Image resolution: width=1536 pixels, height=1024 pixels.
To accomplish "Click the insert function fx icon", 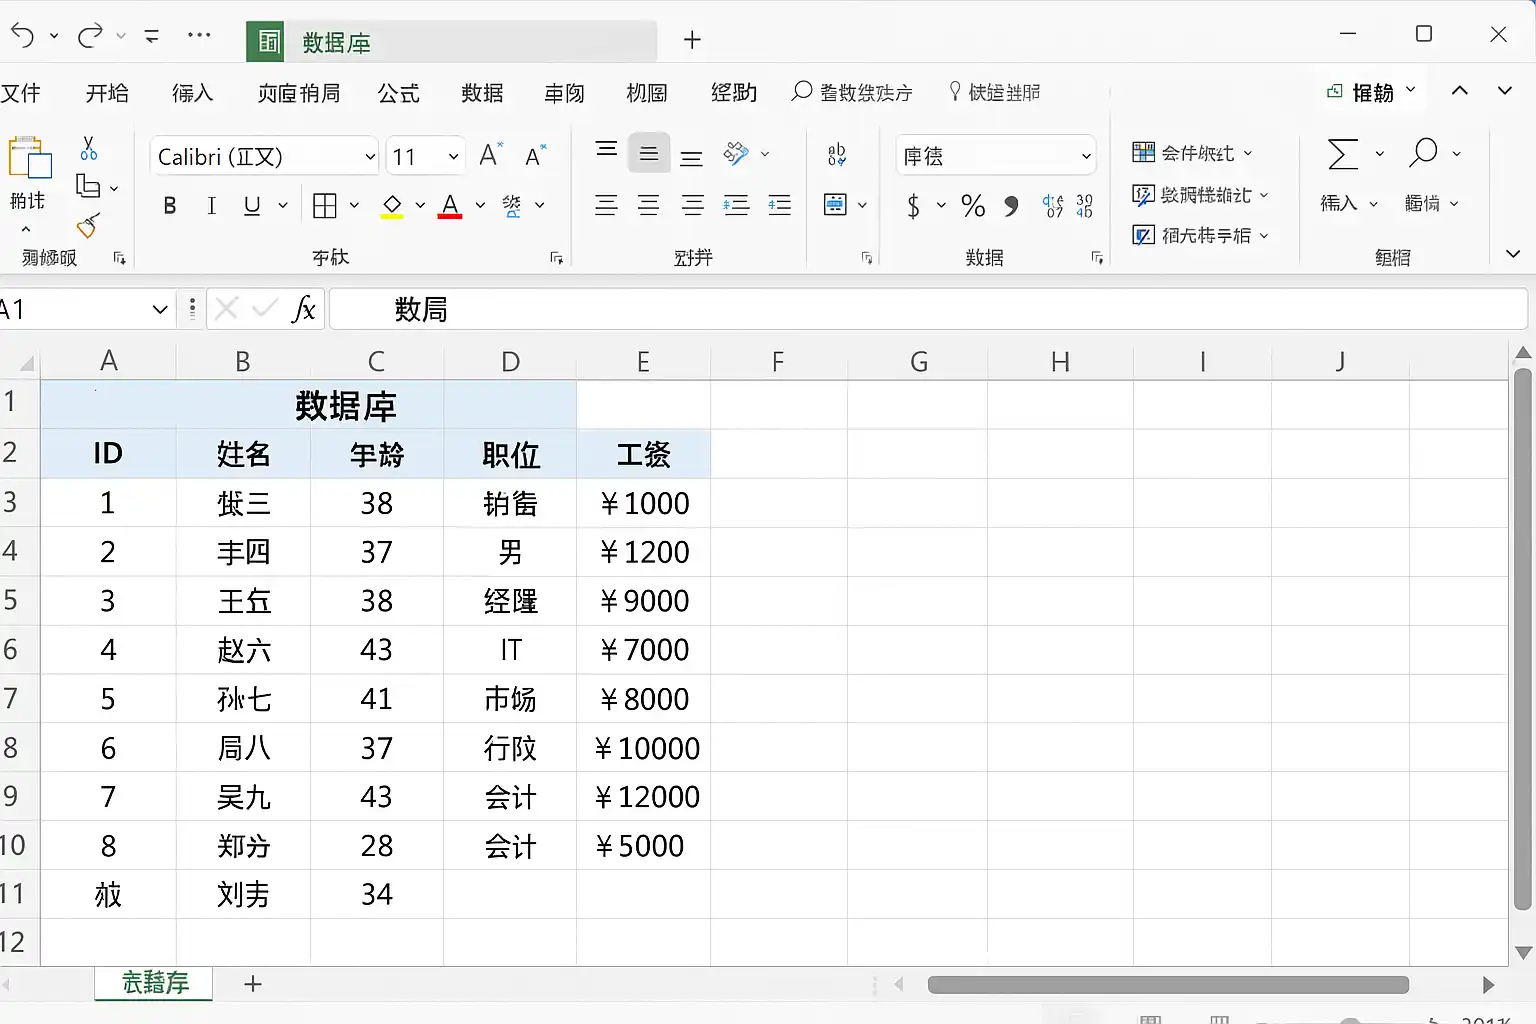I will (x=304, y=309).
